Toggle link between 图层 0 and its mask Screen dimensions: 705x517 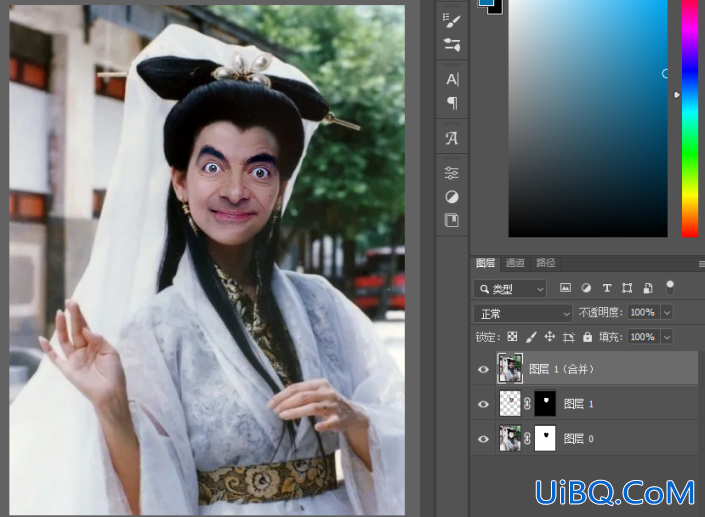[x=527, y=438]
